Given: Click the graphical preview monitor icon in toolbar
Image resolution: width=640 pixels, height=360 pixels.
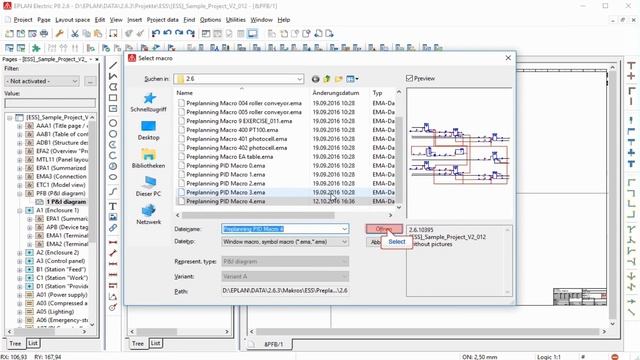Looking at the screenshot, I should coord(253,33).
